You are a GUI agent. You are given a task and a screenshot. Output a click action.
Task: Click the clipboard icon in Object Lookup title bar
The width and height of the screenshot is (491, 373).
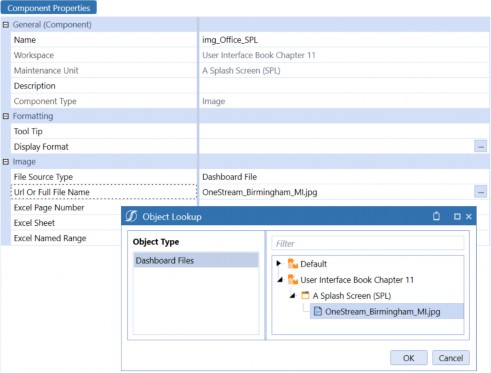coord(436,216)
